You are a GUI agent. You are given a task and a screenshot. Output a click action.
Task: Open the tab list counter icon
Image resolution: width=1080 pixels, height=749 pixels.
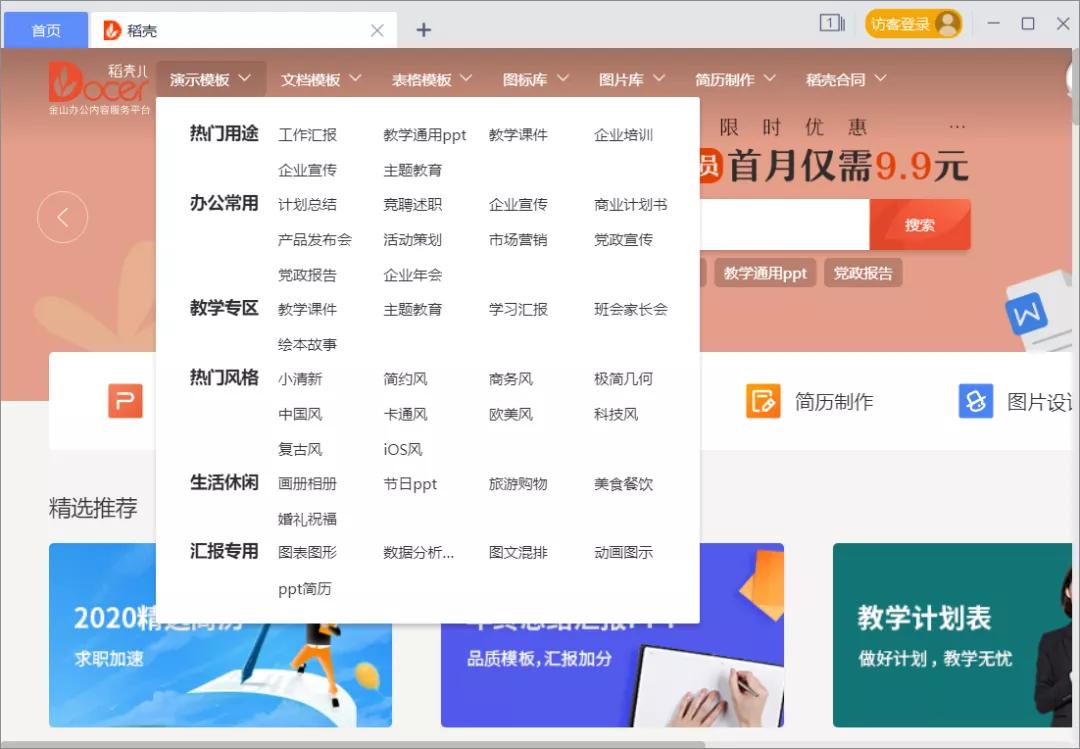click(833, 22)
